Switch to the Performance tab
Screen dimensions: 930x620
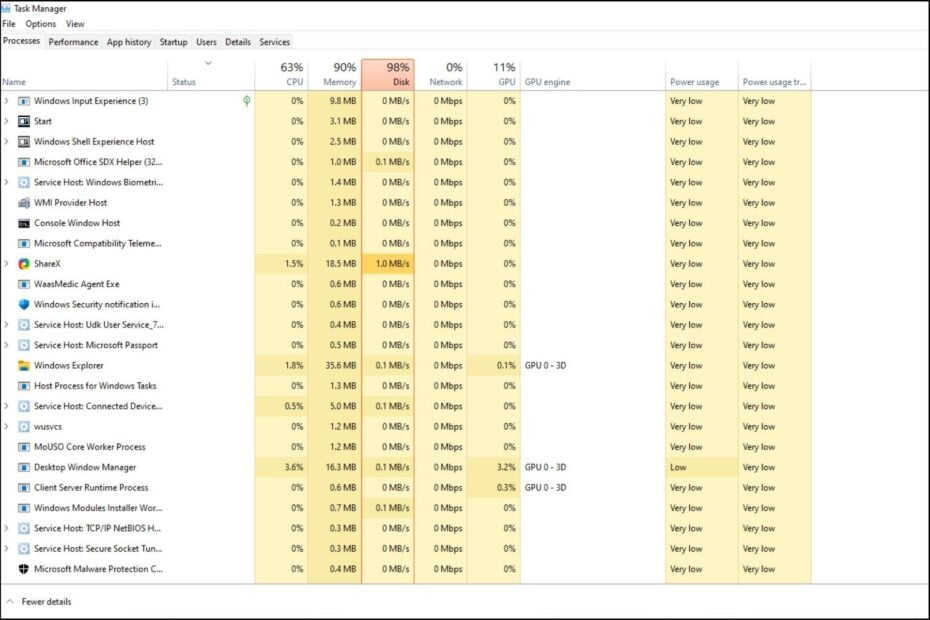point(74,42)
